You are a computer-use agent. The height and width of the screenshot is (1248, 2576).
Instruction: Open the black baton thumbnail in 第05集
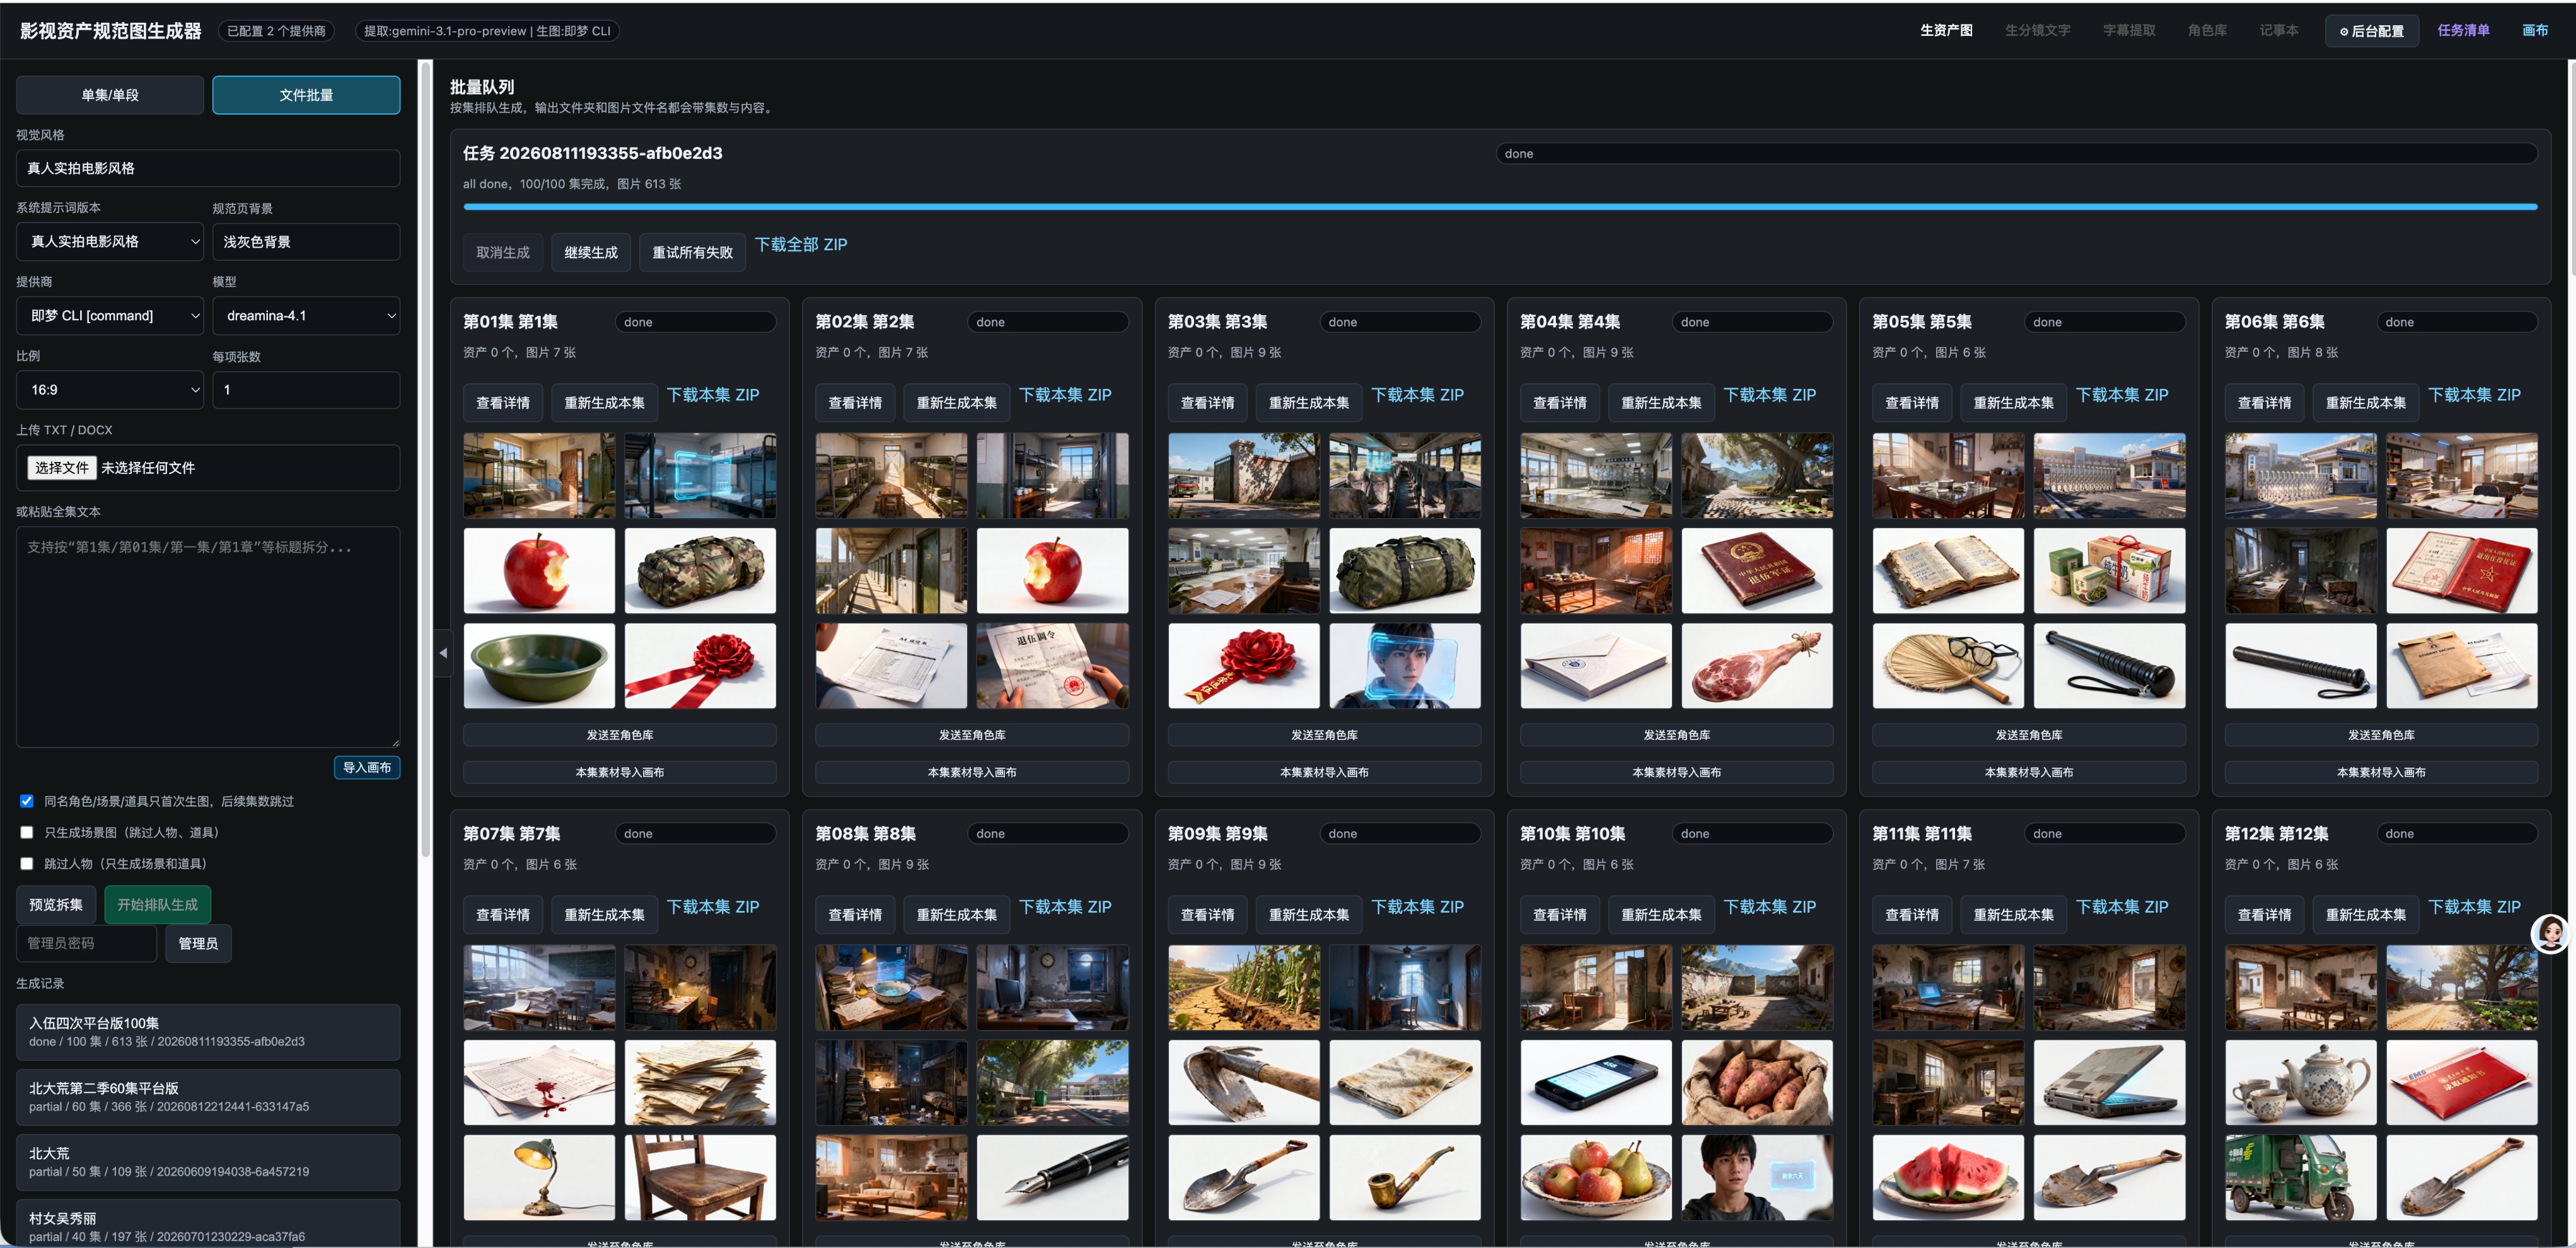[x=2109, y=666]
